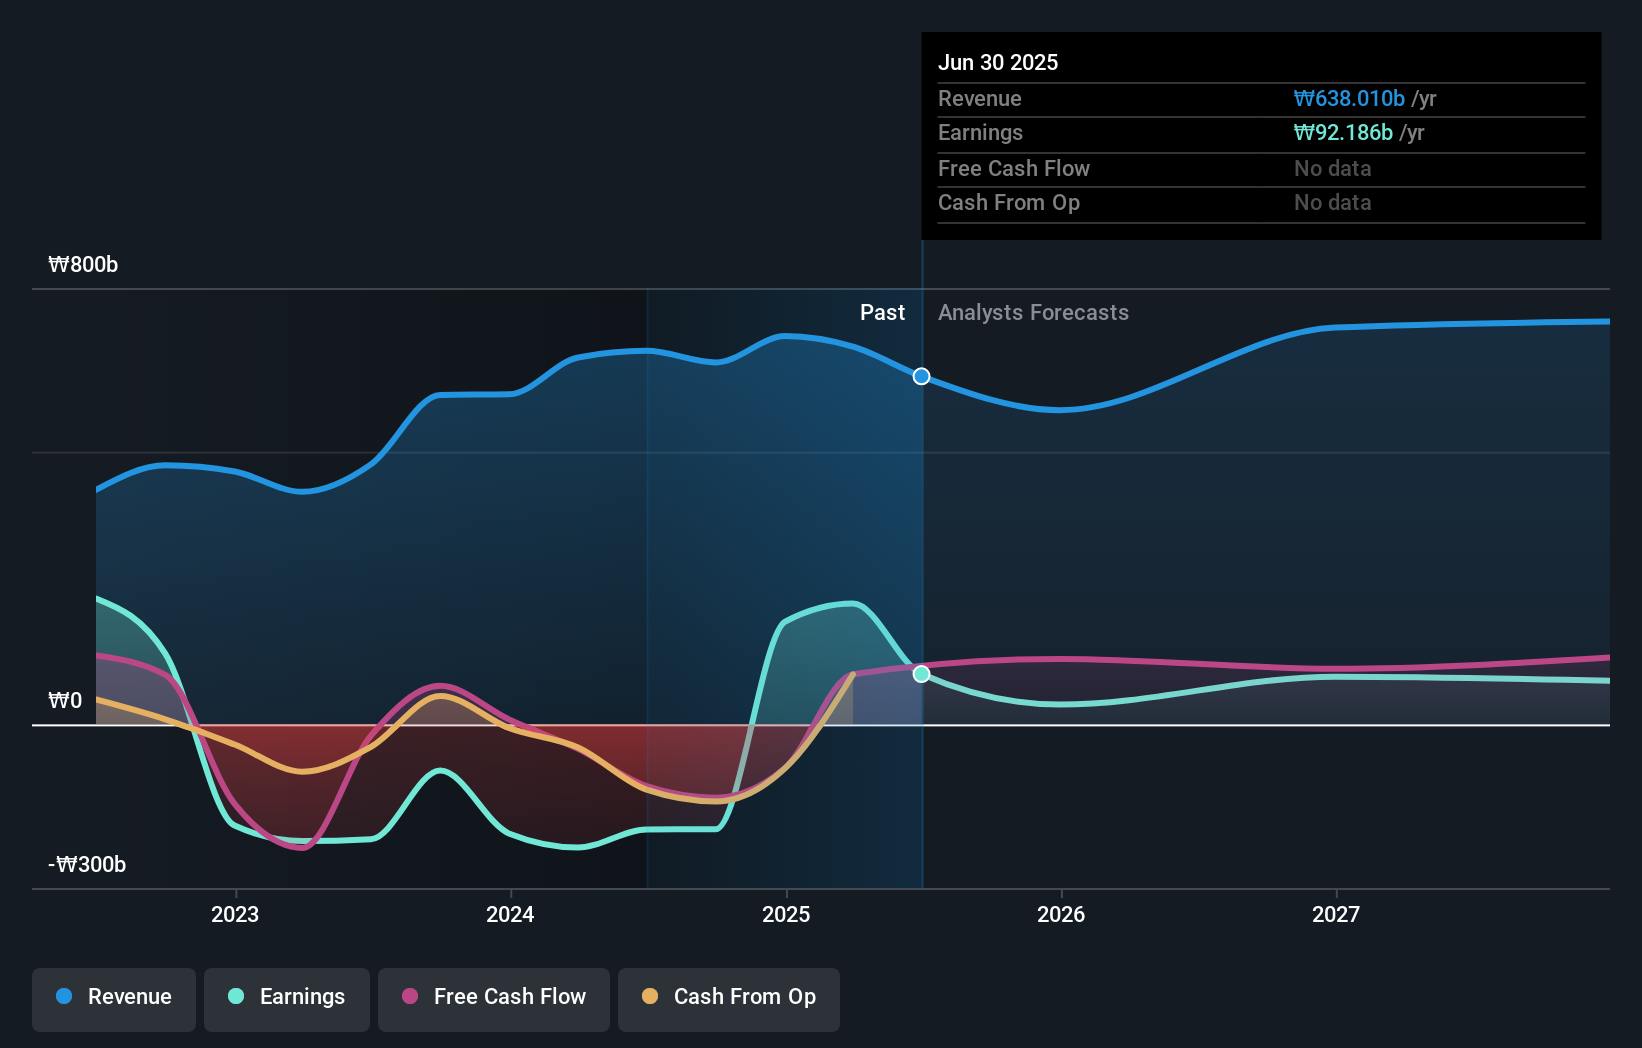Click the 2025 axis label
1642x1048 pixels.
pyautogui.click(x=786, y=913)
